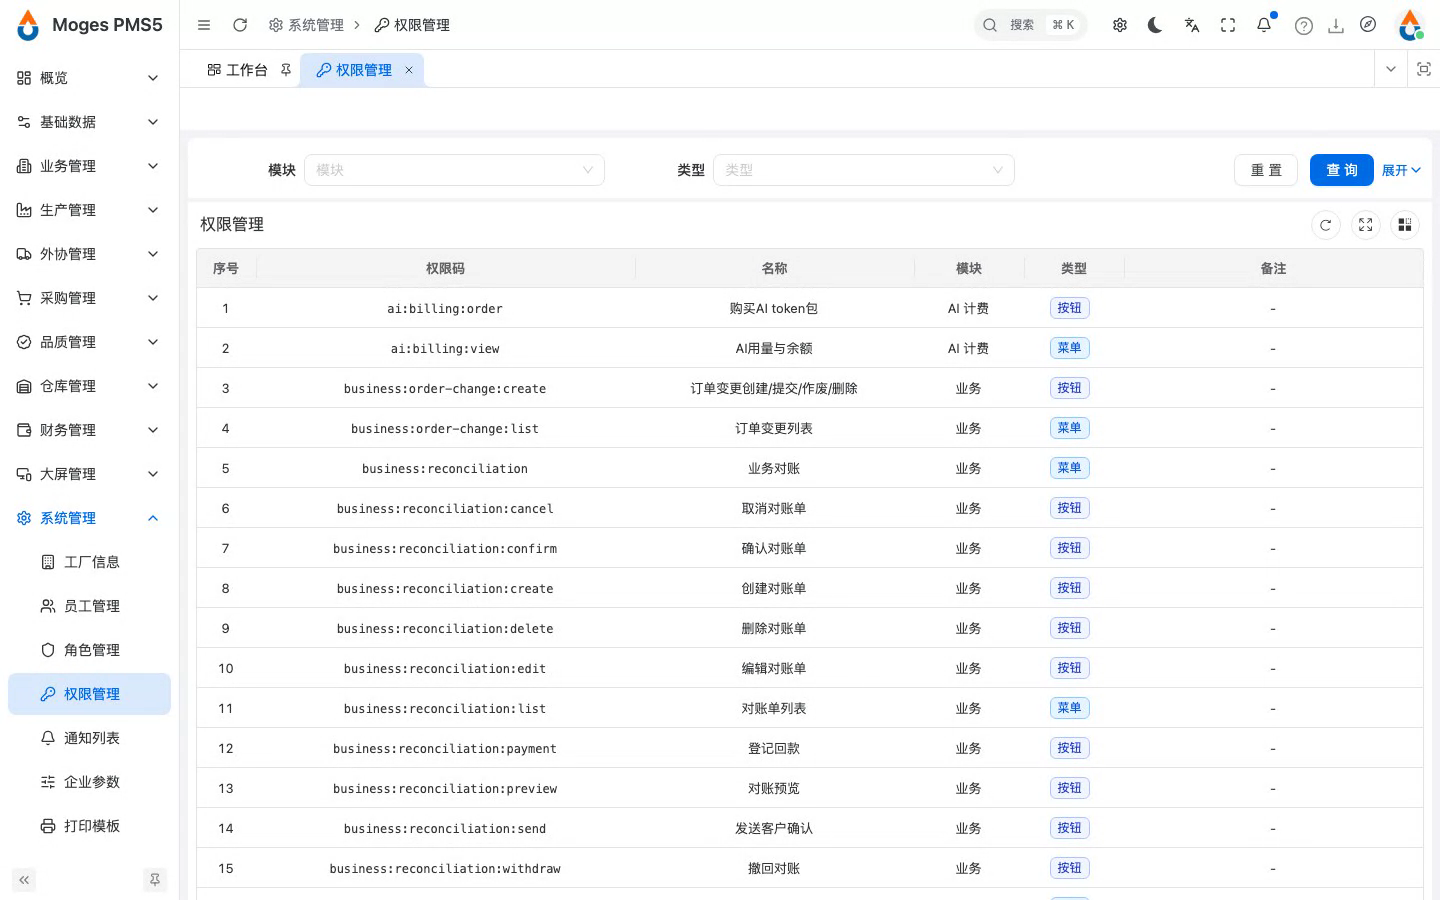Open the 模块 dropdown
The height and width of the screenshot is (900, 1440).
click(x=454, y=170)
